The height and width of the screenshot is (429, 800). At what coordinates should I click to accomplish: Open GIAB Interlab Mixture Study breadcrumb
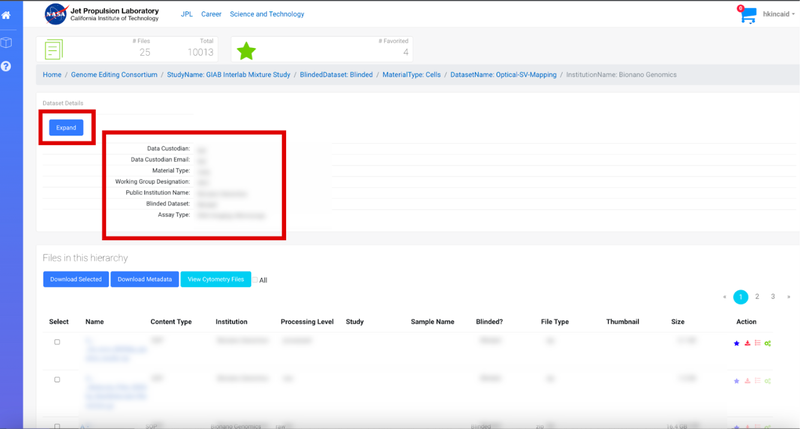(229, 74)
